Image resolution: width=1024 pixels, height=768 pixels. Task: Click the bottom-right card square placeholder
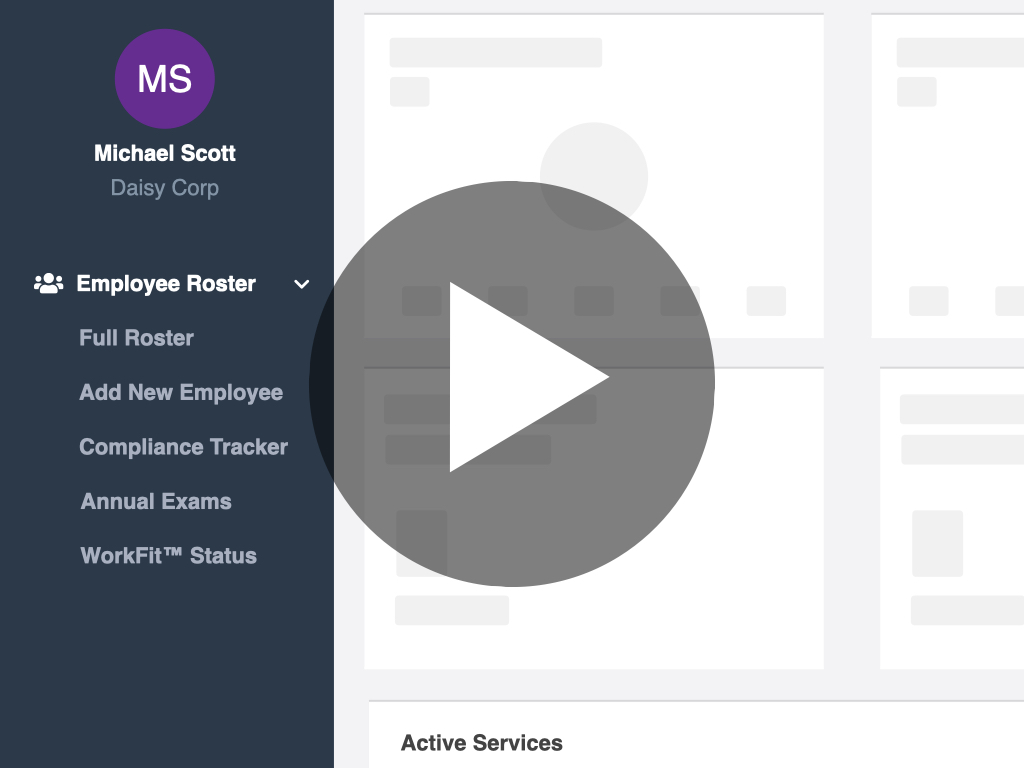pyautogui.click(x=937, y=543)
